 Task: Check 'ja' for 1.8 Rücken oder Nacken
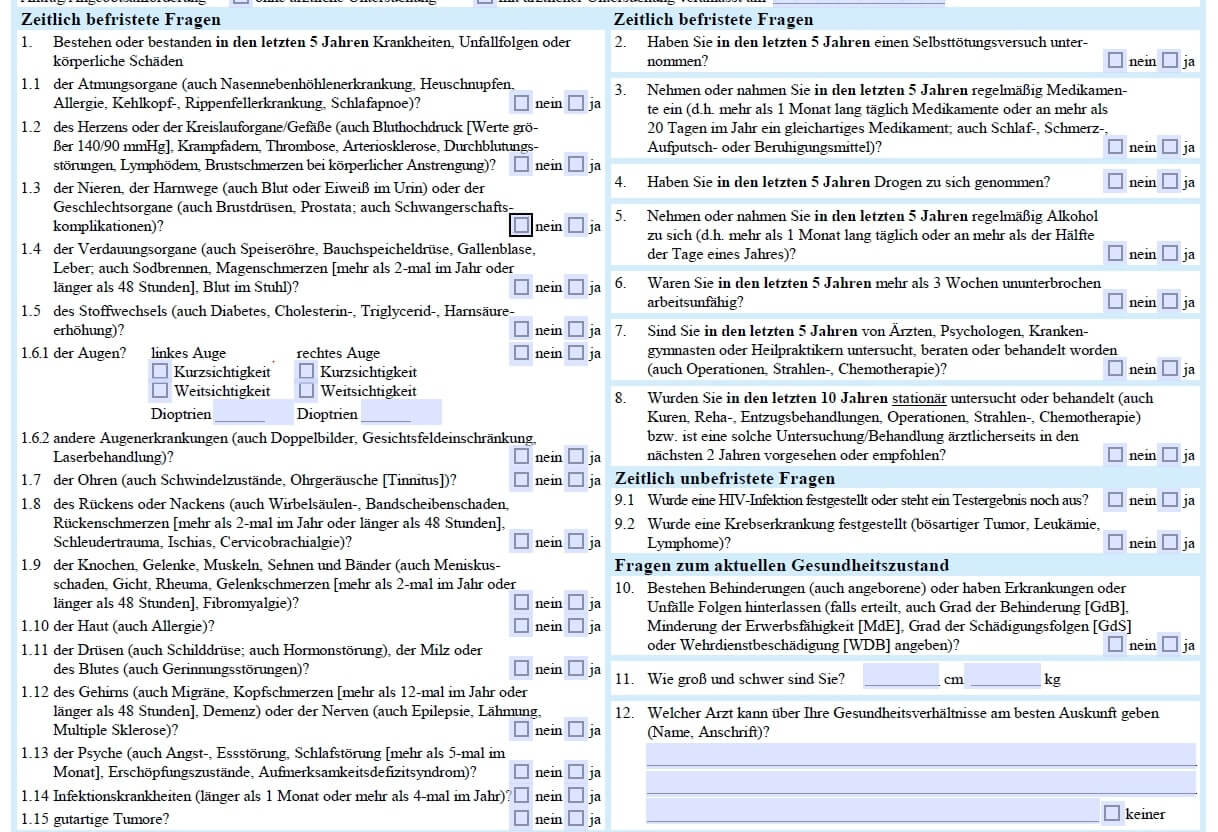(x=576, y=541)
